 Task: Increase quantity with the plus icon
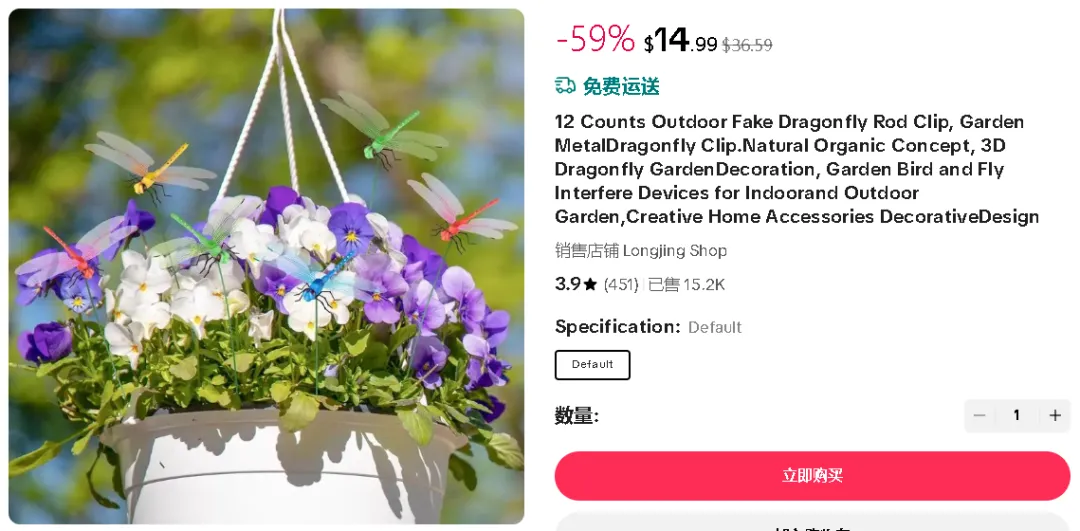pyautogui.click(x=1055, y=415)
